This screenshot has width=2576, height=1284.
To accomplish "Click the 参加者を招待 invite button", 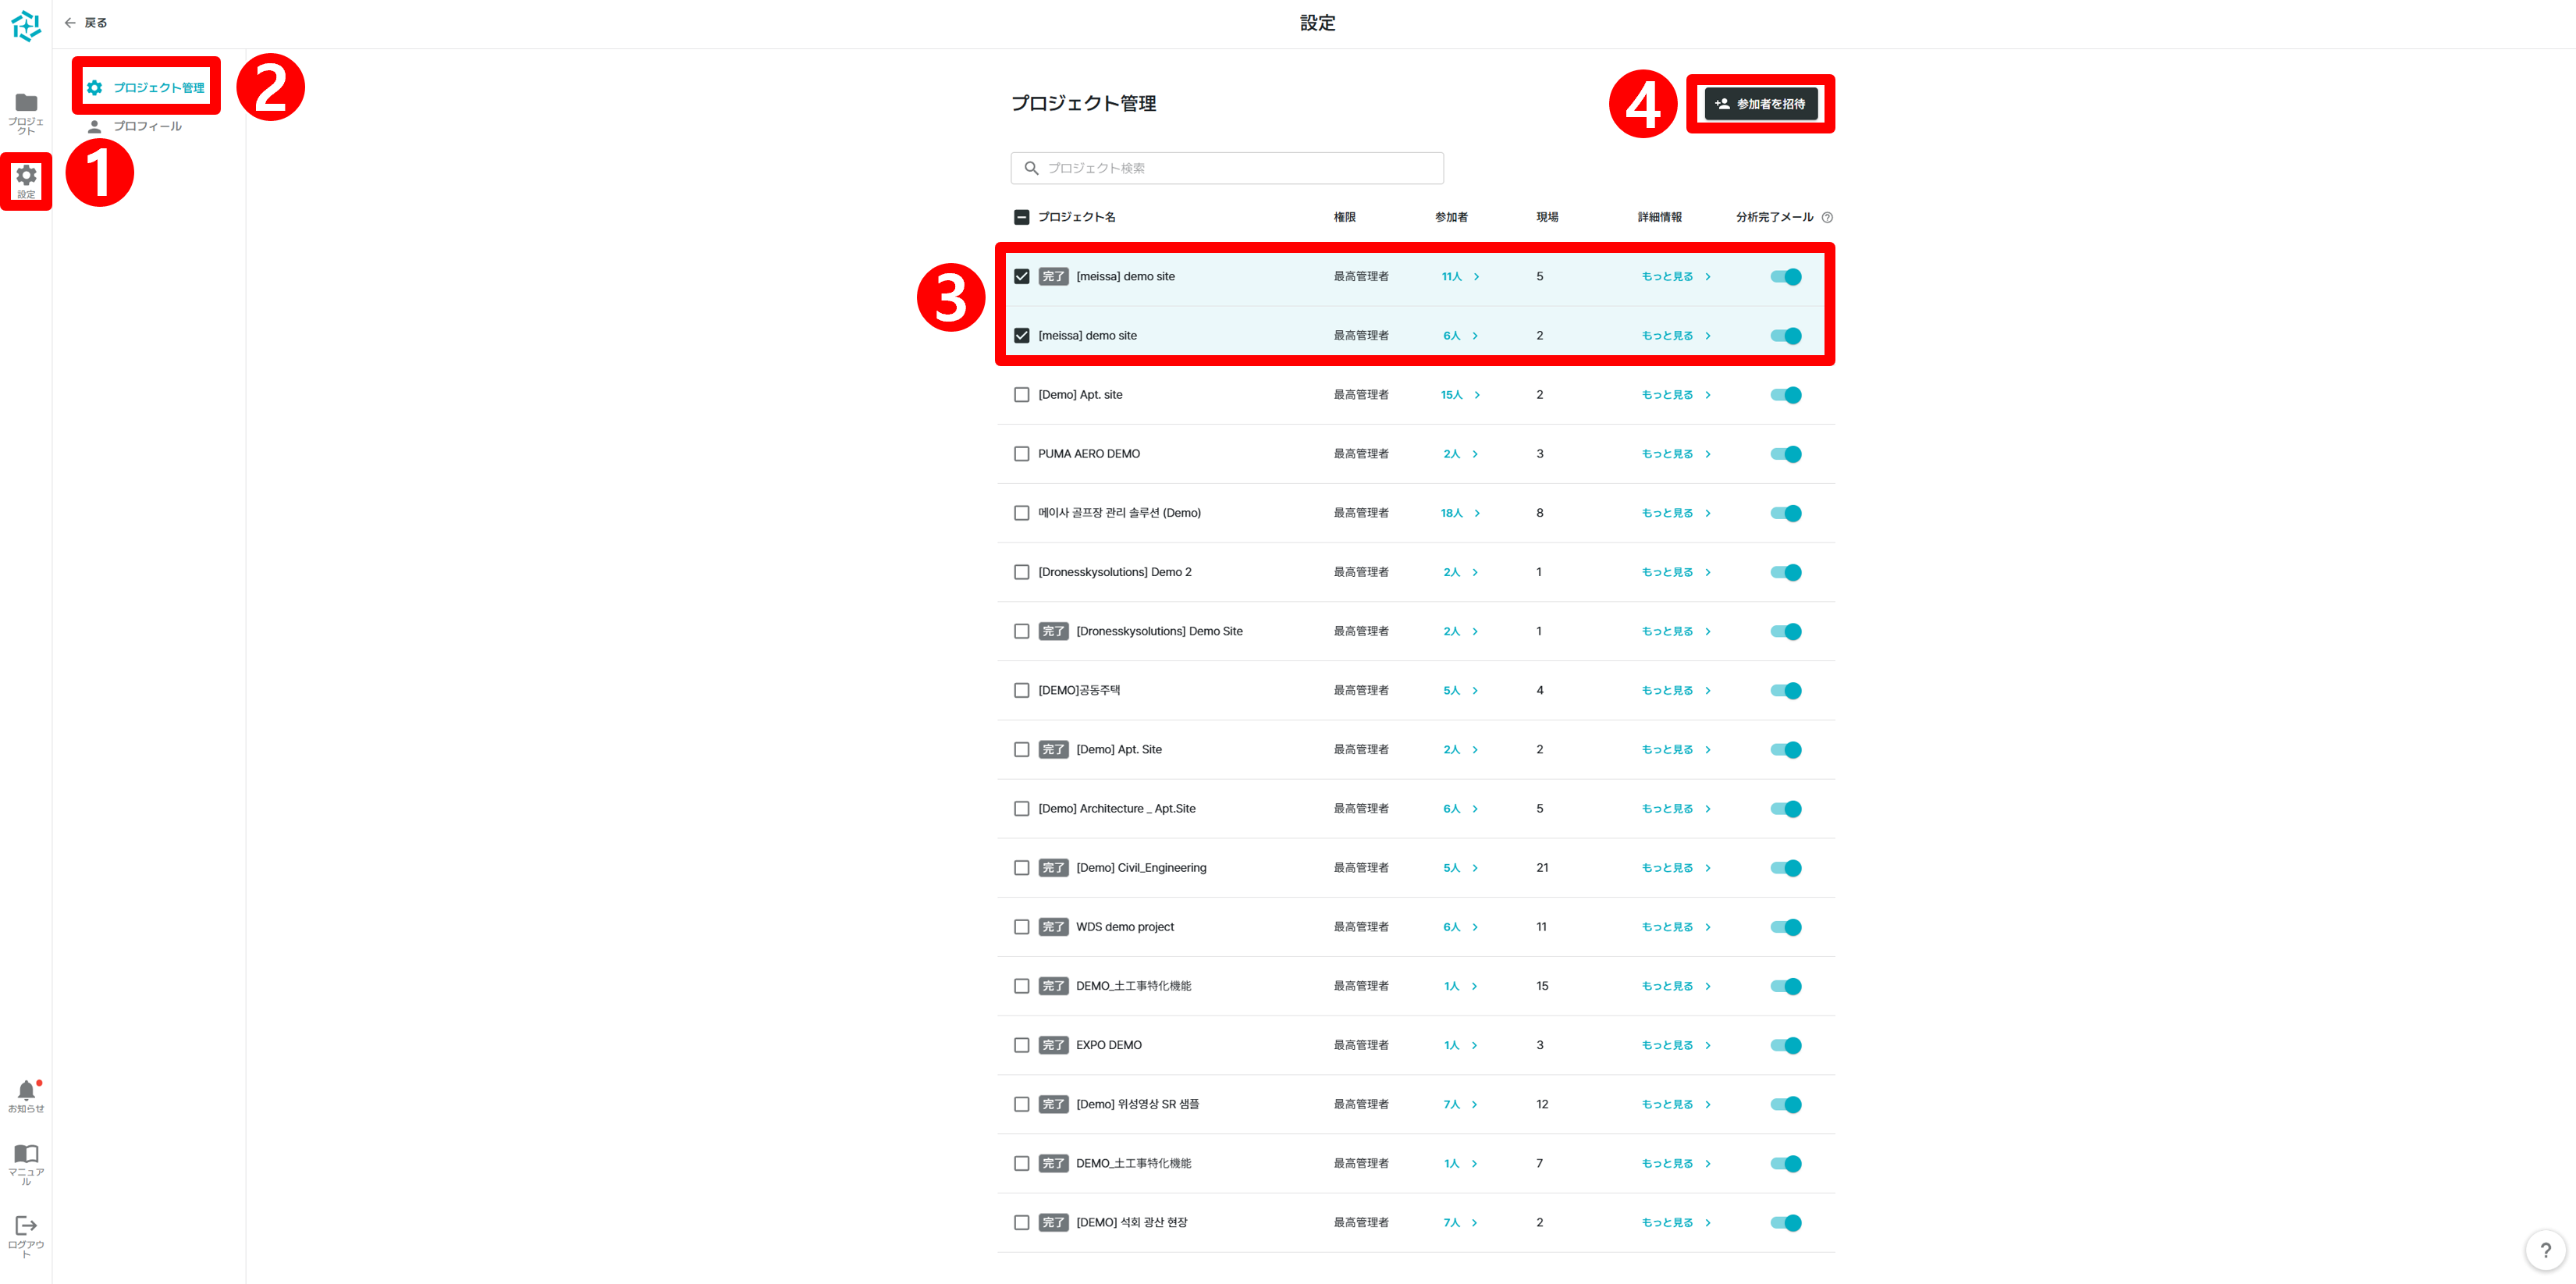I will click(1761, 103).
